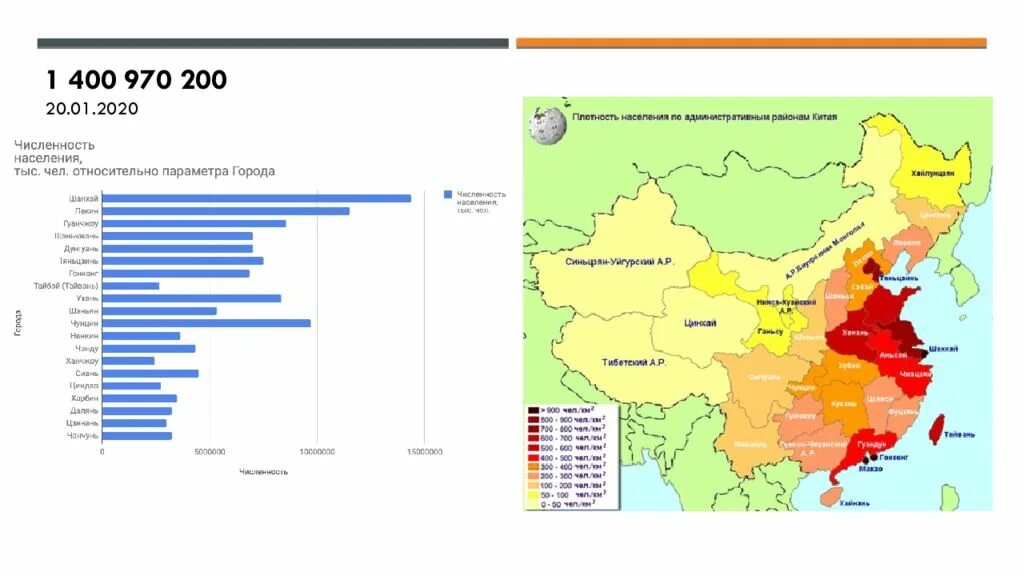Select the '50 - 100 чел./км²' yellow legend swatch
The width and height of the screenshot is (1024, 576).
click(534, 495)
